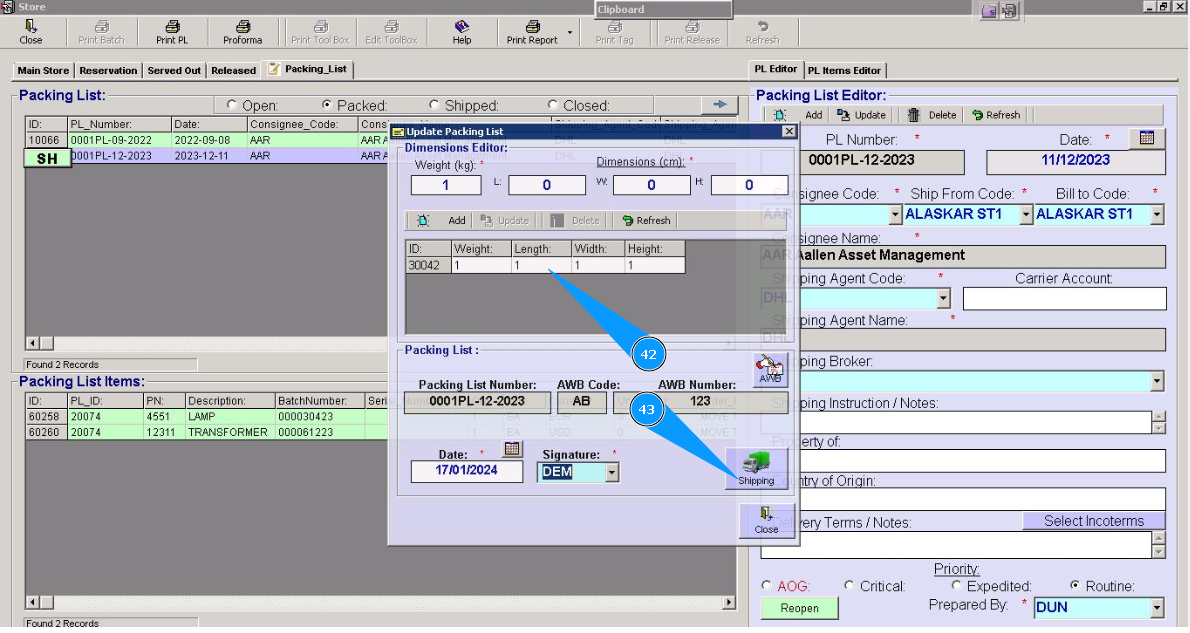Click Delete in Dimensions Editor toolbar
1190x633 pixels.
coord(575,220)
